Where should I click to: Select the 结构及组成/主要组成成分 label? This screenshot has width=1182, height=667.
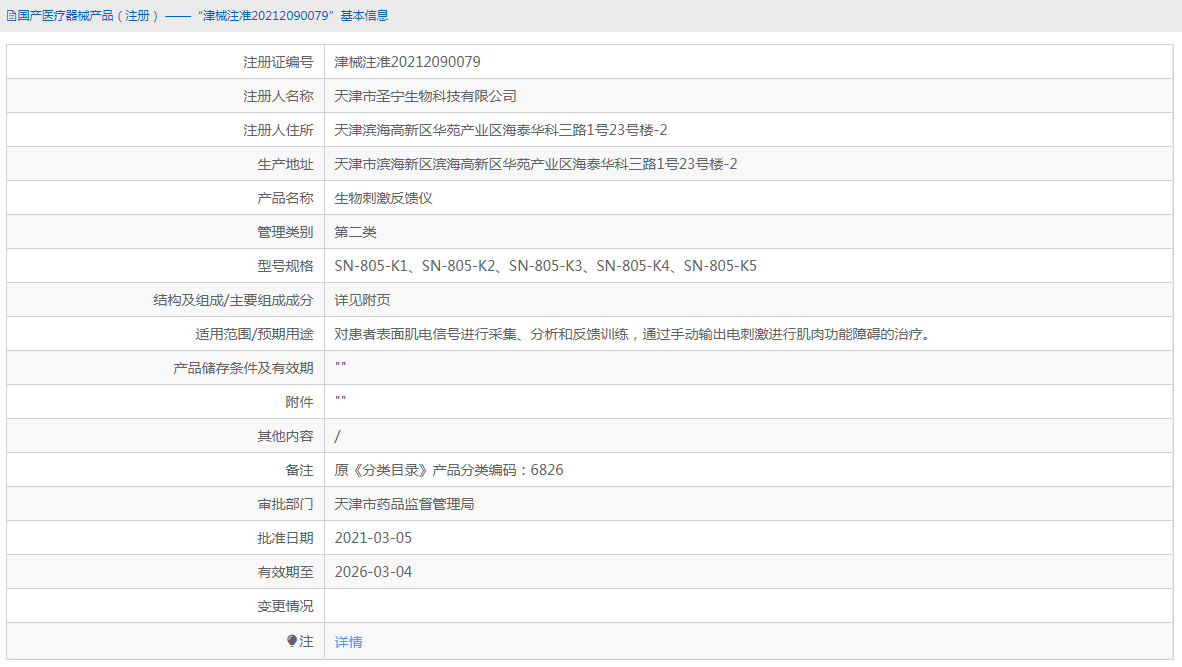pyautogui.click(x=233, y=300)
